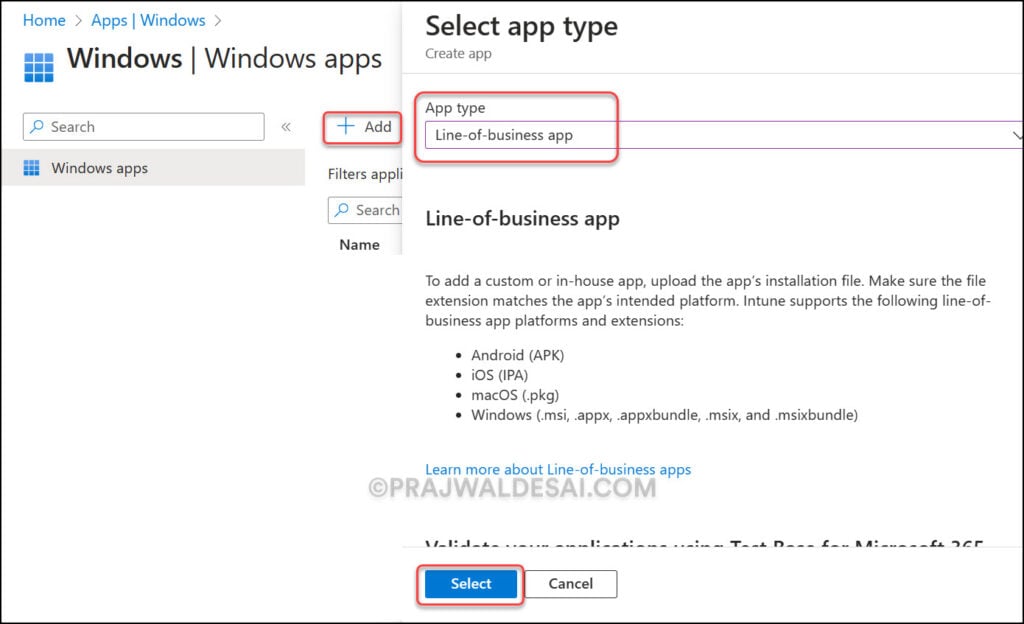Screen dimensions: 1024x624
Task: Click the Windows (.msi, .appx) bullet text
Action: coord(665,415)
